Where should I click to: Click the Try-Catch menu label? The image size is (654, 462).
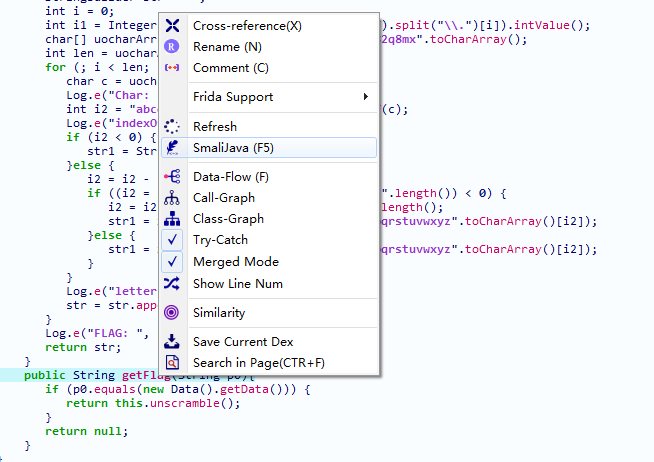[x=220, y=240]
